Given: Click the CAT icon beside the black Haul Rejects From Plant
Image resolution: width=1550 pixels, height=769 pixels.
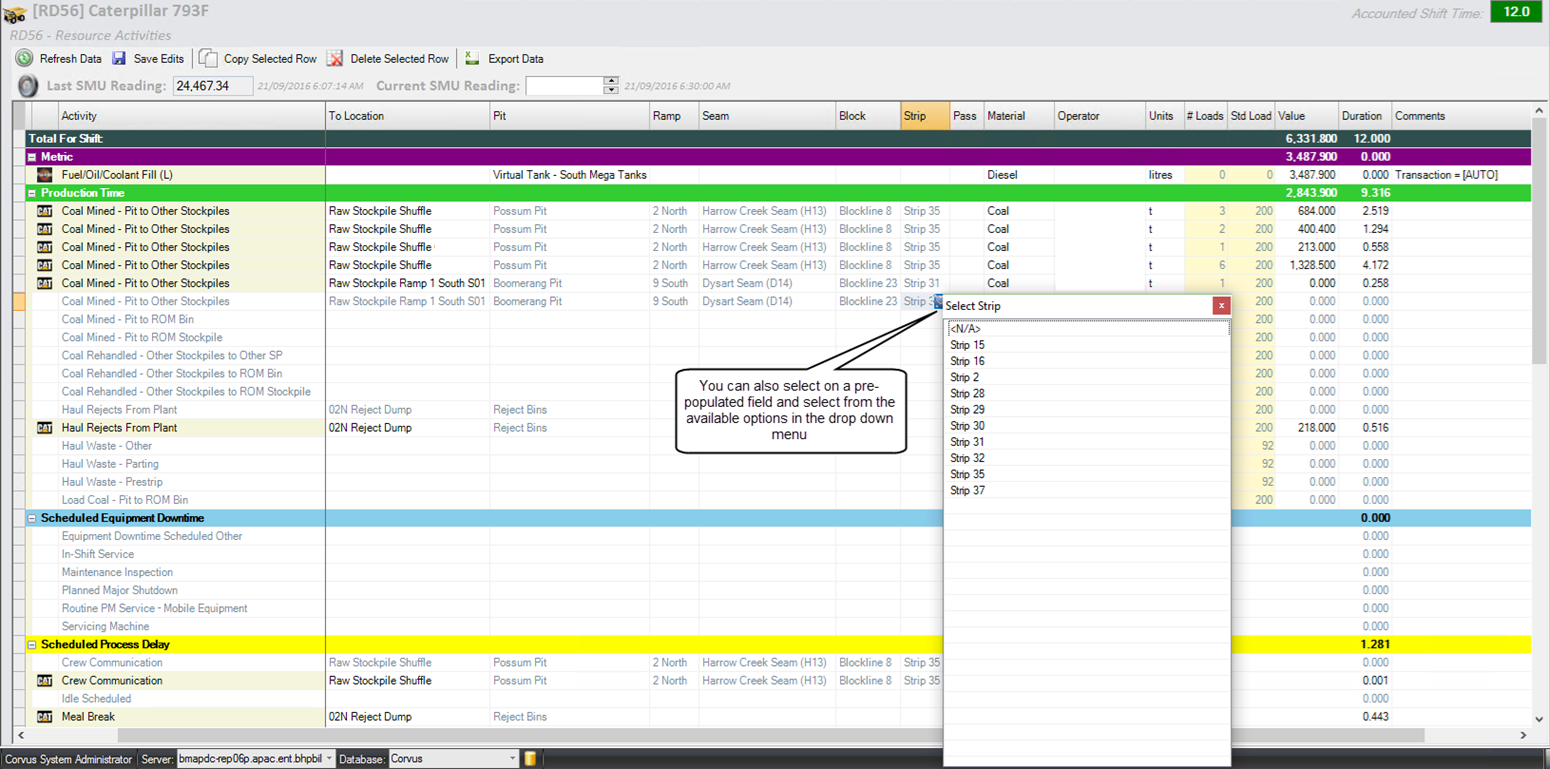Looking at the screenshot, I should pos(44,427).
